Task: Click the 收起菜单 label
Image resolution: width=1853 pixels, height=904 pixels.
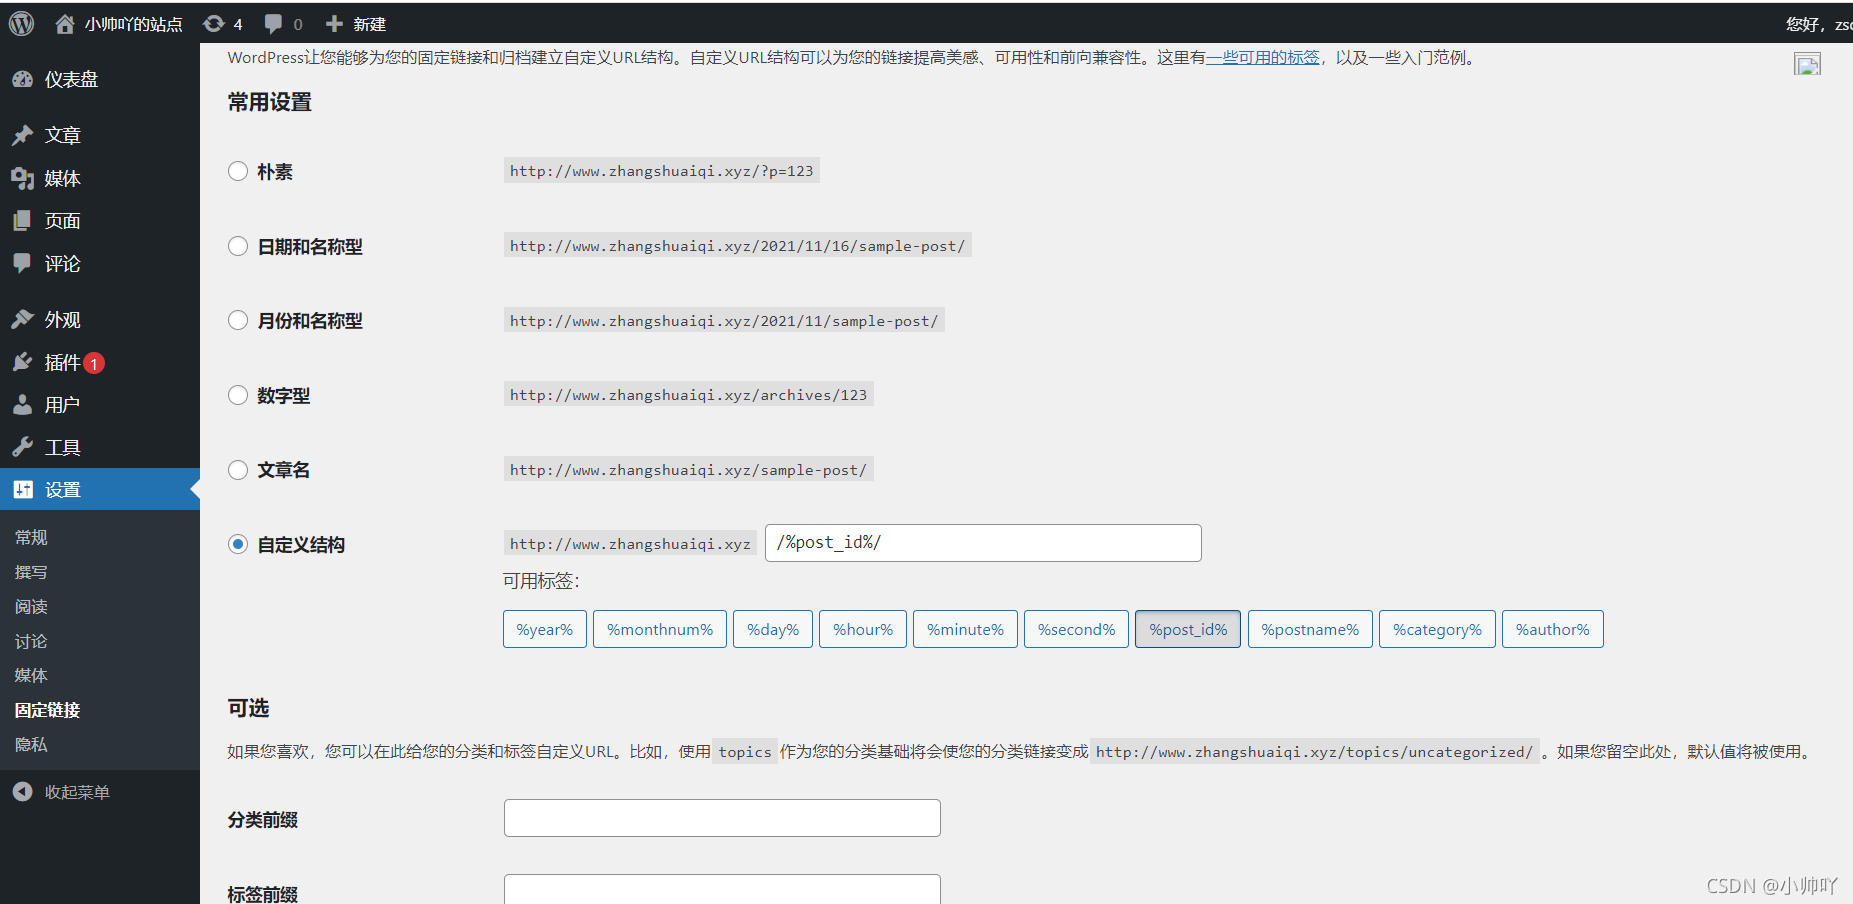Action: click(77, 792)
